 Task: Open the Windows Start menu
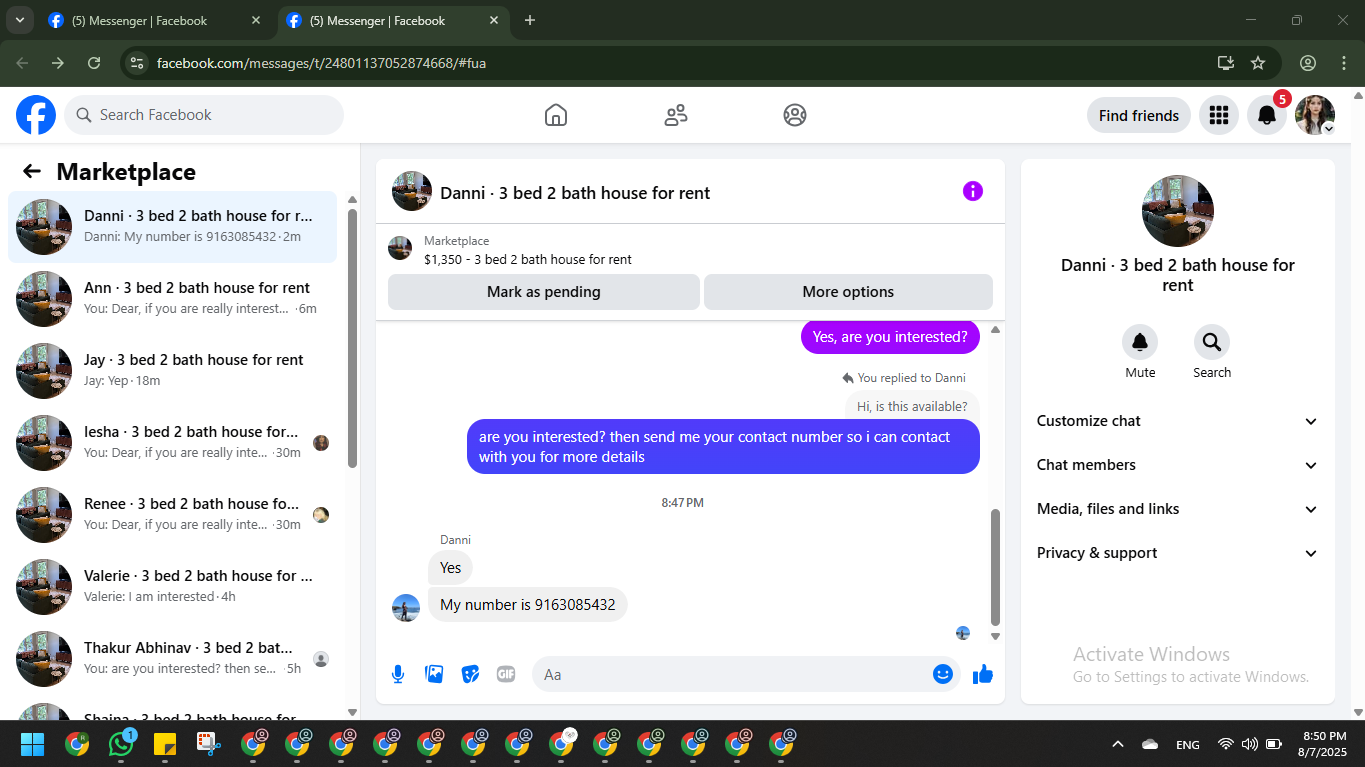[x=33, y=744]
